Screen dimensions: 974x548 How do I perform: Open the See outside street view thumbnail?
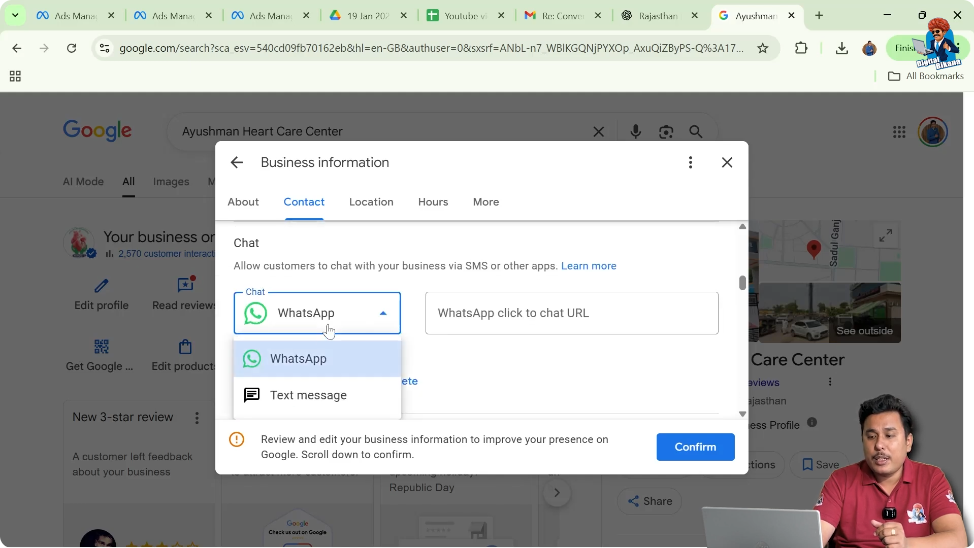830,313
